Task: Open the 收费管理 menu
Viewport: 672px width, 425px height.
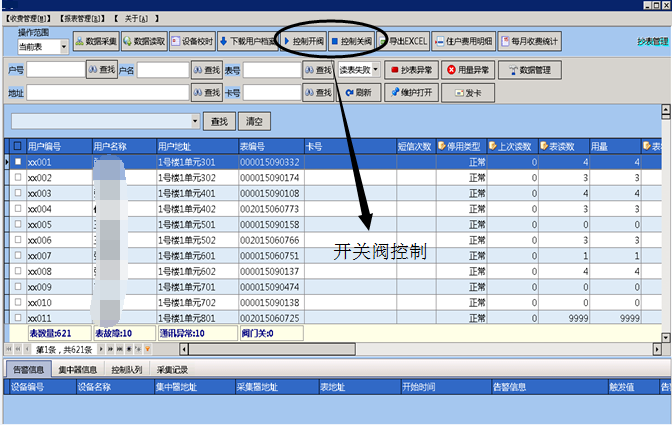Action: coord(28,18)
